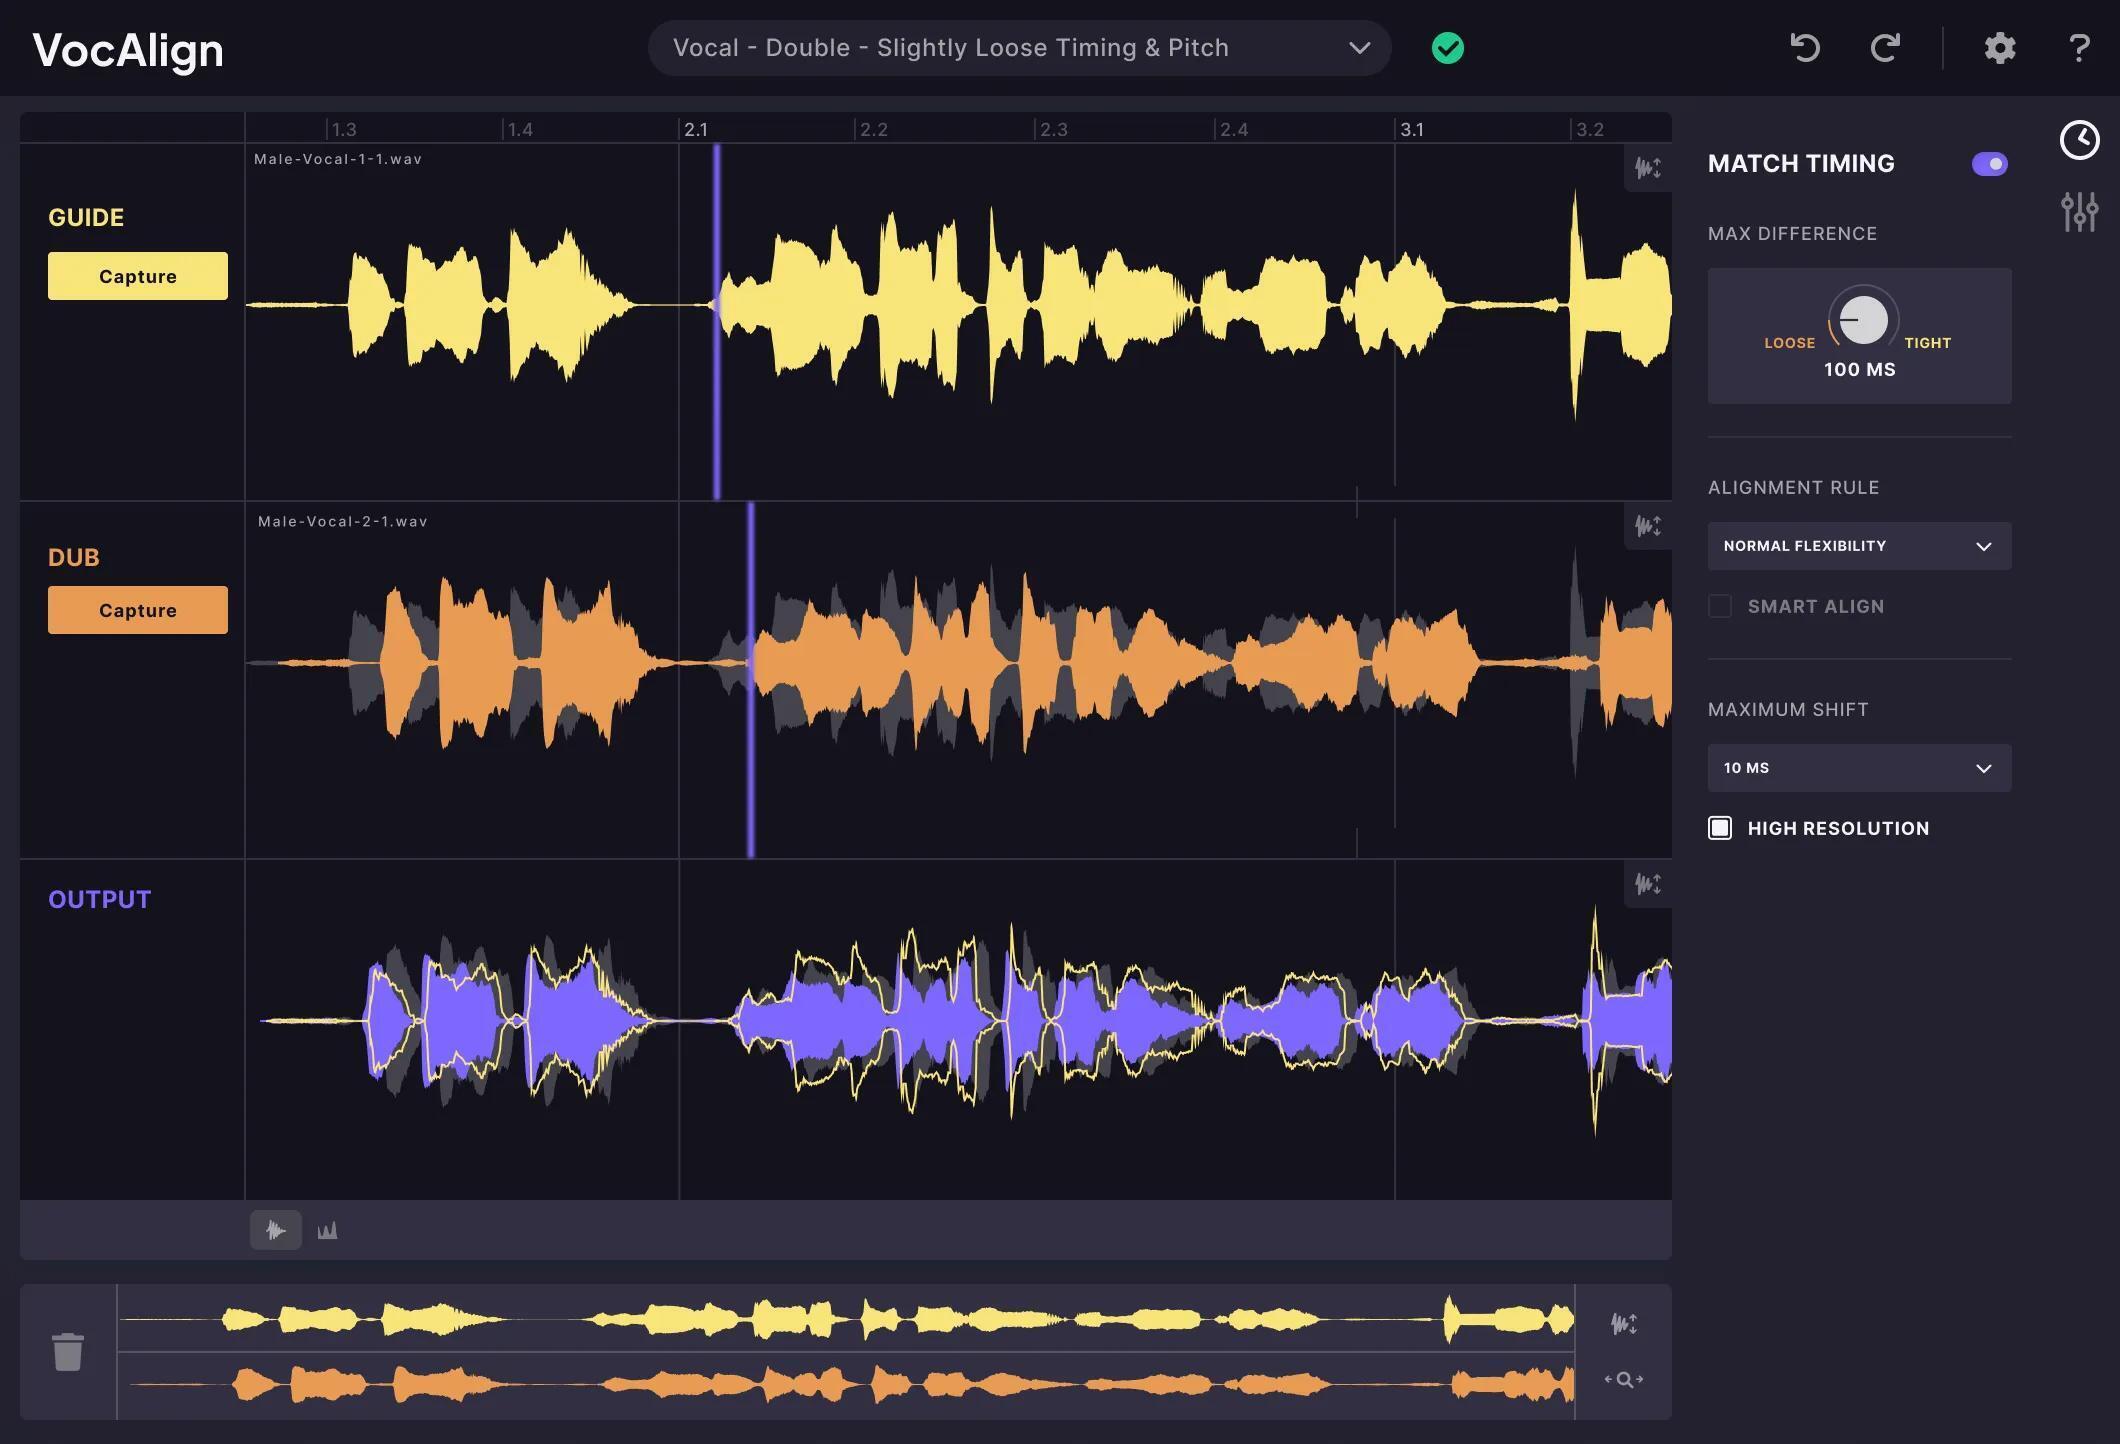
Task: Redo the last undone action
Action: (x=1885, y=47)
